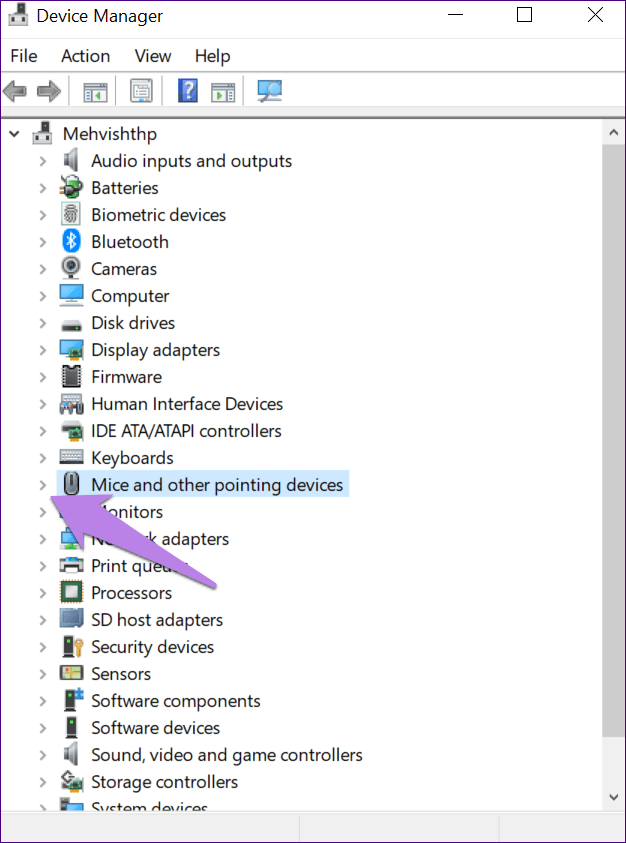Expand the Sound, video and game controllers node
626x843 pixels.
[42, 754]
